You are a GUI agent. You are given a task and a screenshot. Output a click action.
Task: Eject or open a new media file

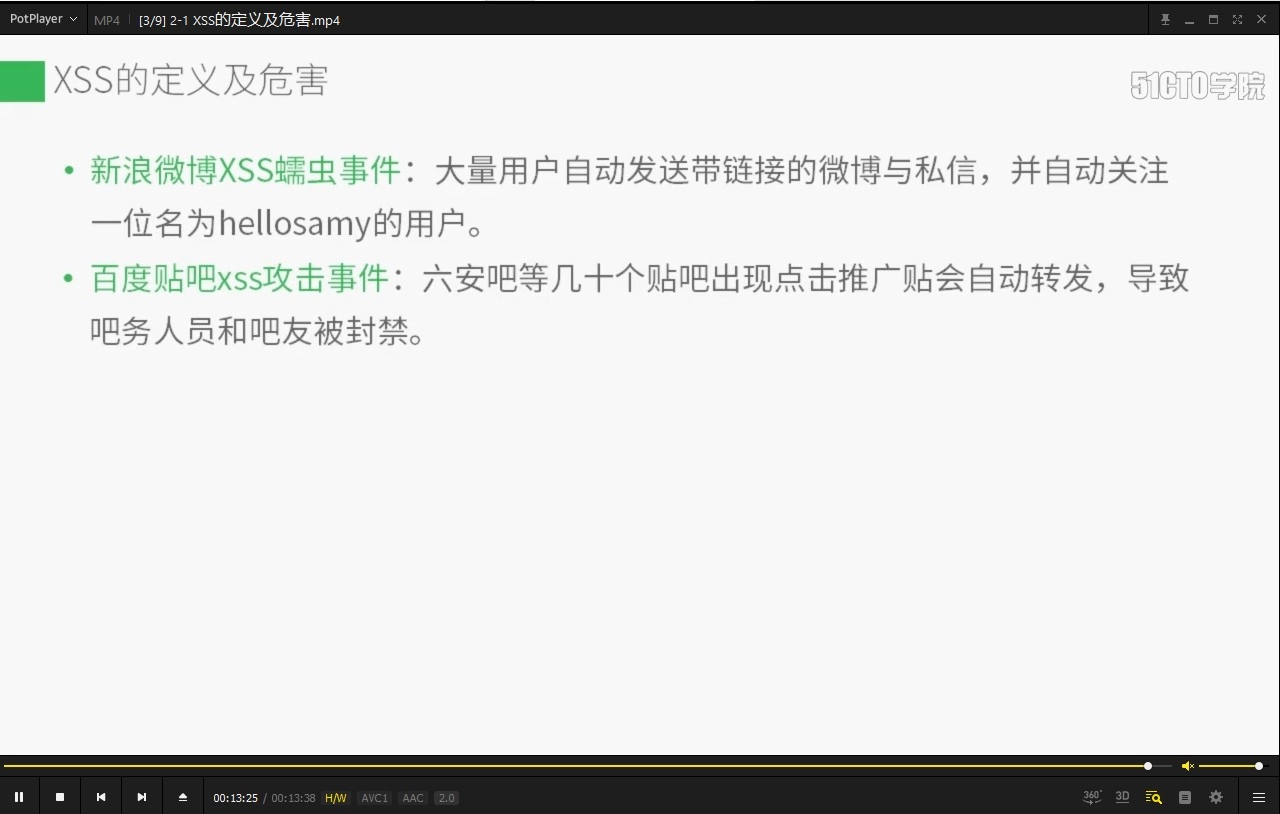click(x=182, y=797)
